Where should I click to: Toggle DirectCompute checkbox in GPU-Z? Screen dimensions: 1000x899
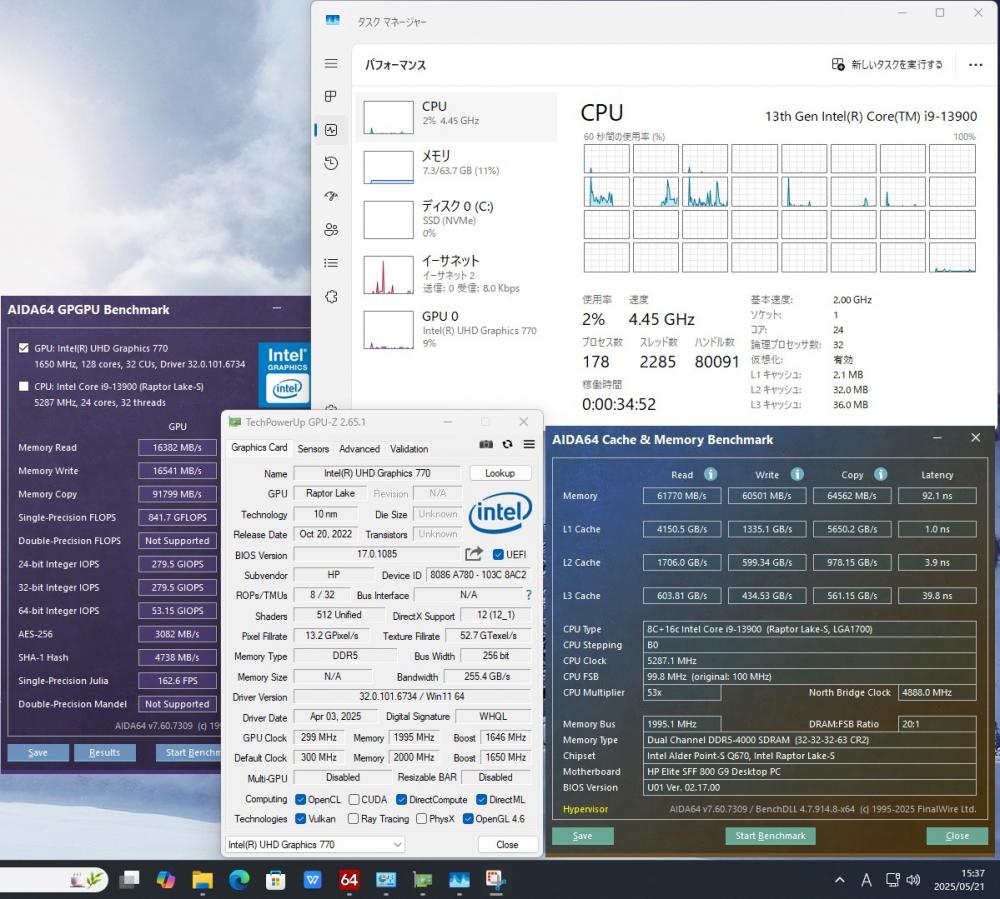pyautogui.click(x=401, y=800)
